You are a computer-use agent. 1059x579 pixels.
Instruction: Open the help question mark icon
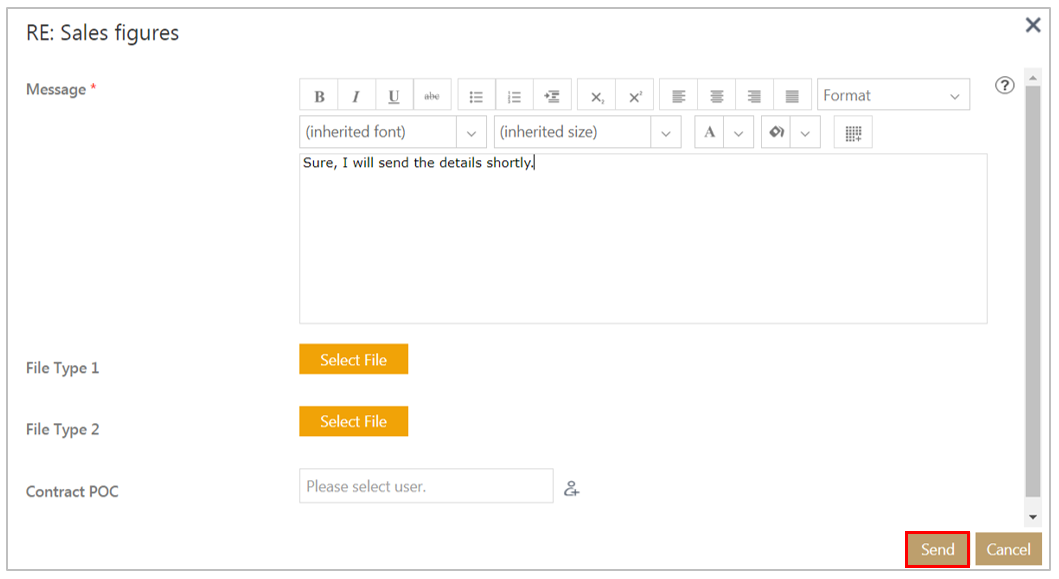click(1005, 86)
